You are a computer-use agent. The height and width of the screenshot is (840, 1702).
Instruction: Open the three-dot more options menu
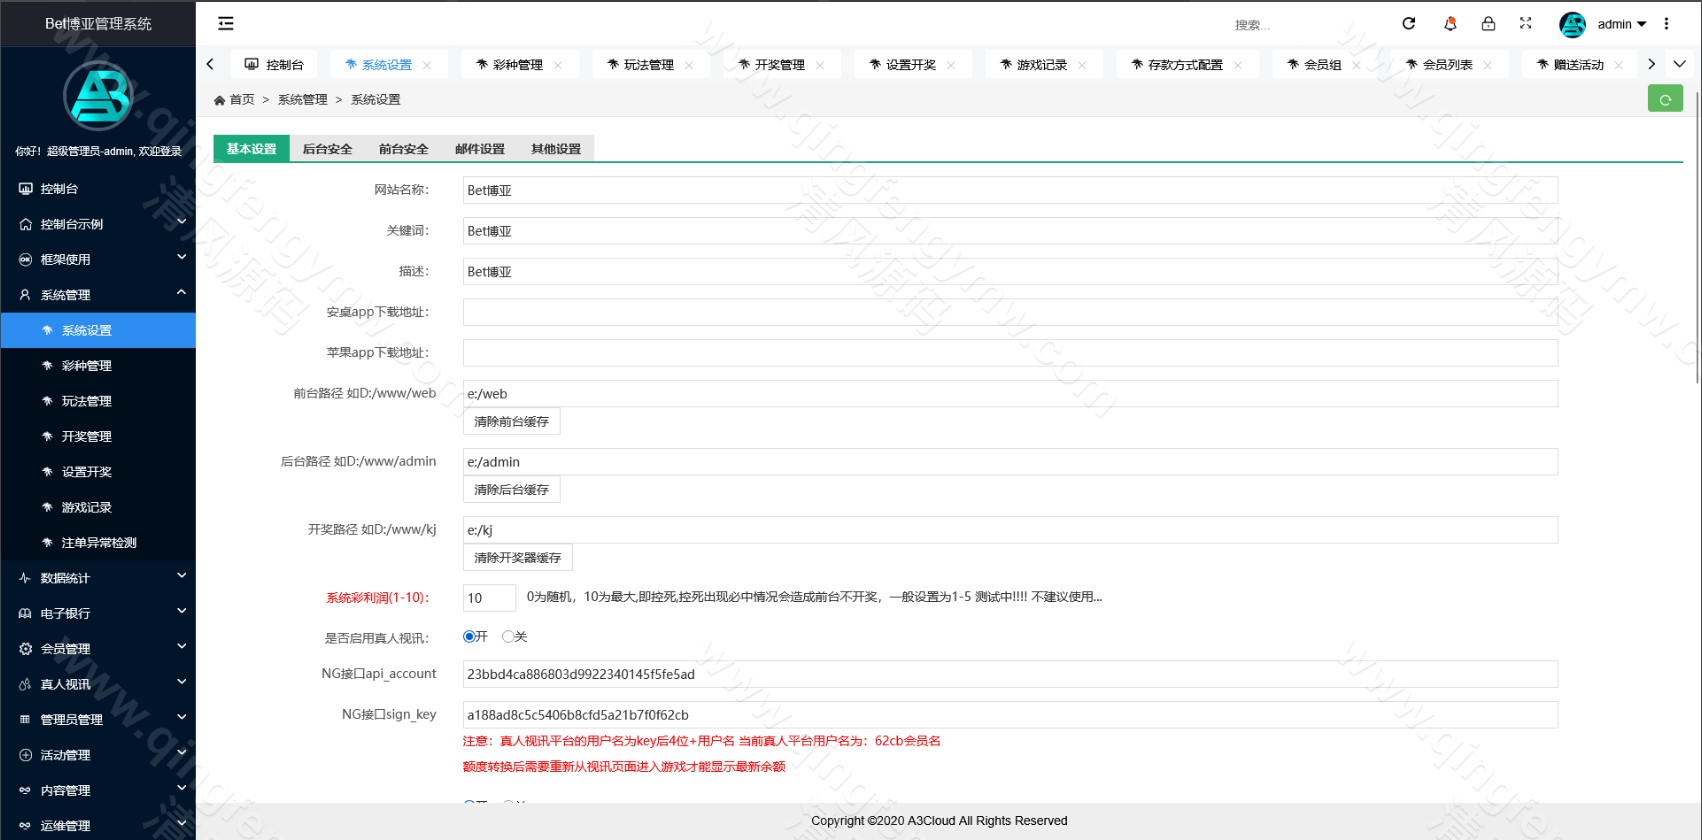tap(1666, 24)
